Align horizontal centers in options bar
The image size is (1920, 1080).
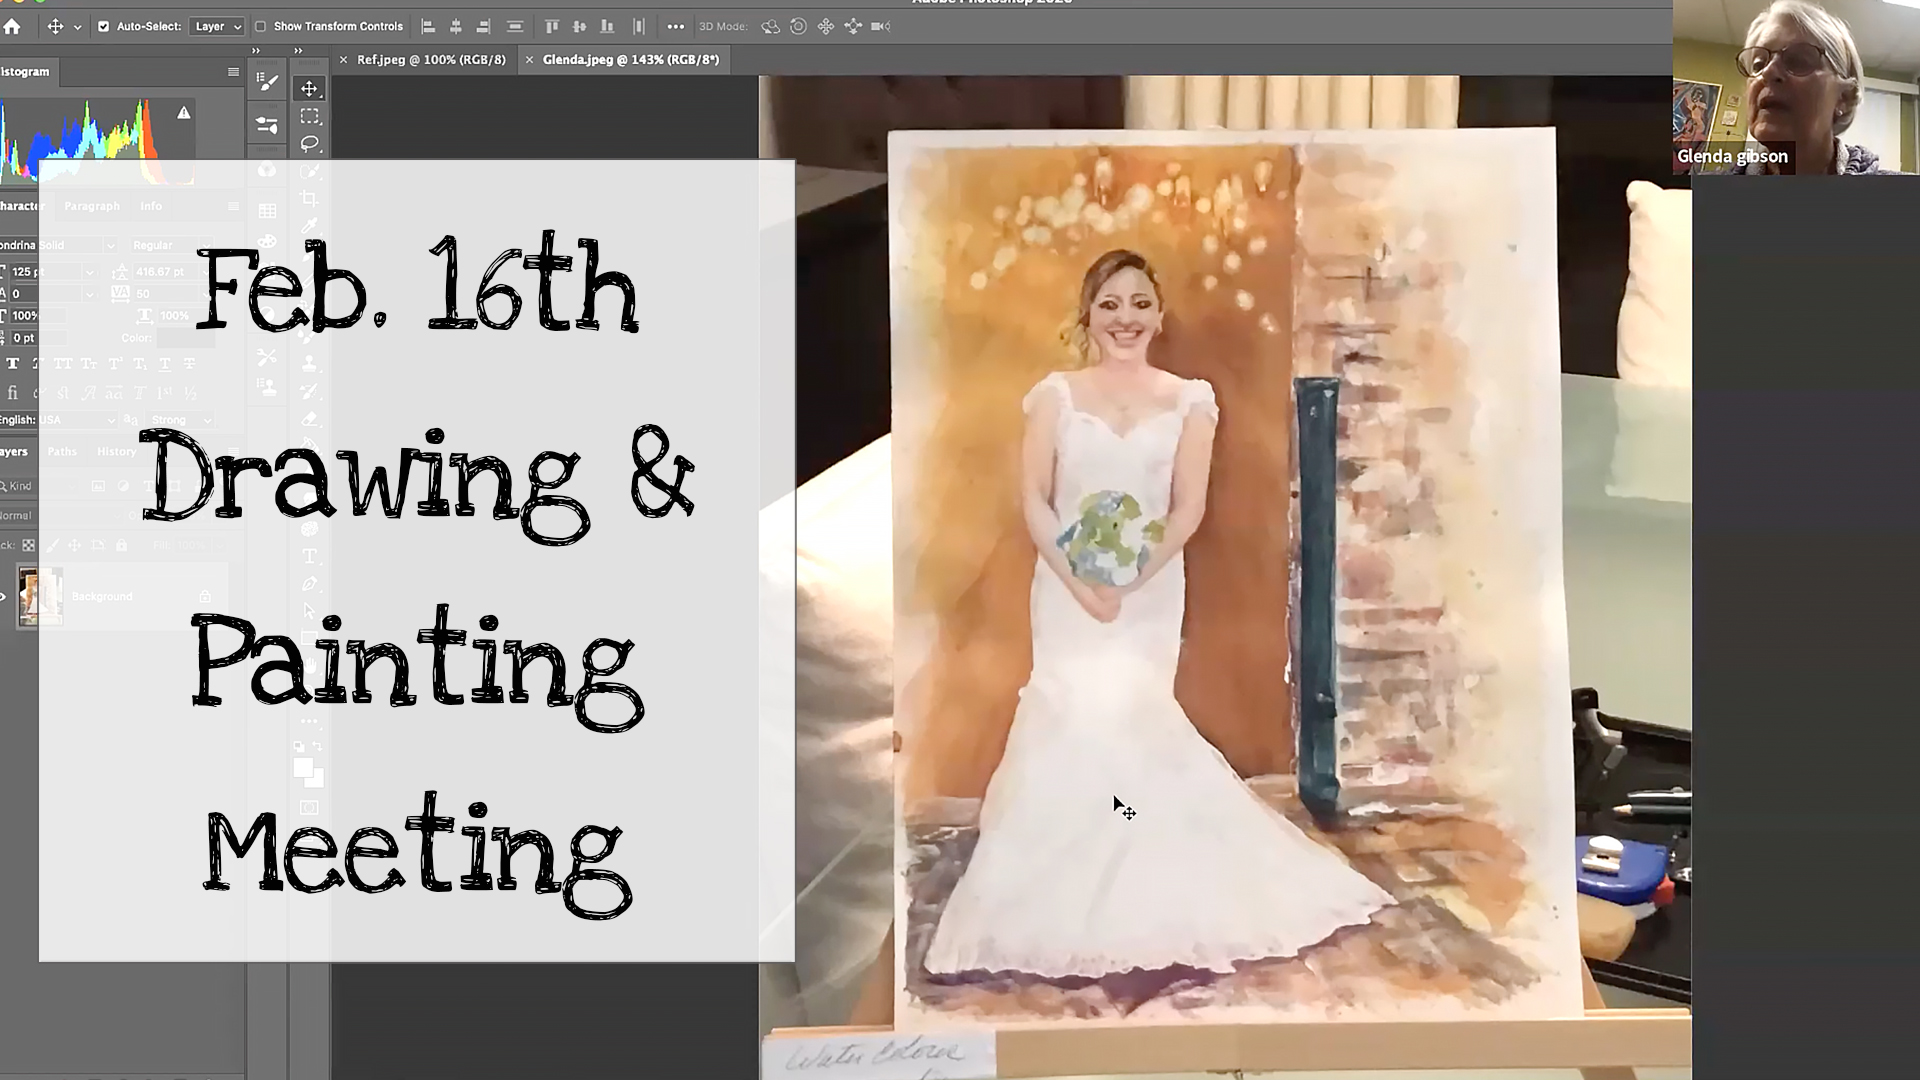coord(456,27)
